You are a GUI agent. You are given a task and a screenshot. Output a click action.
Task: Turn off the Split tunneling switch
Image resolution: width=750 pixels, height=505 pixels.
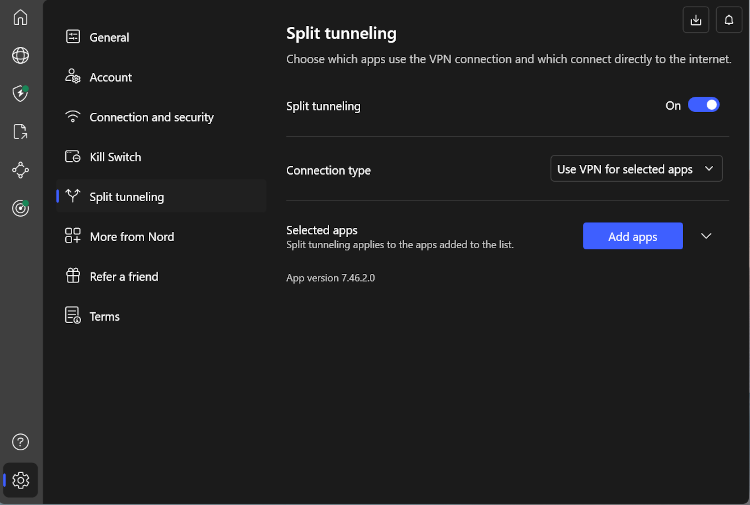pos(703,105)
